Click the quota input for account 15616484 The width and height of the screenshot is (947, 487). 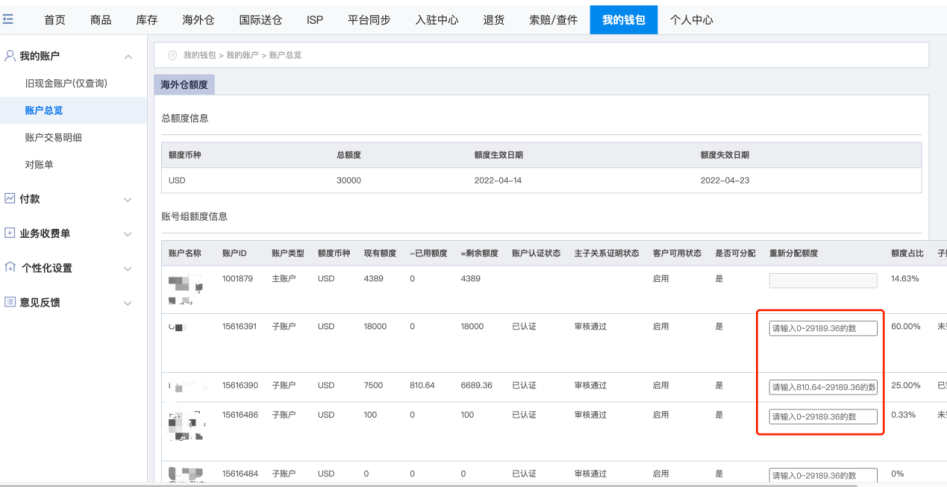tap(823, 475)
